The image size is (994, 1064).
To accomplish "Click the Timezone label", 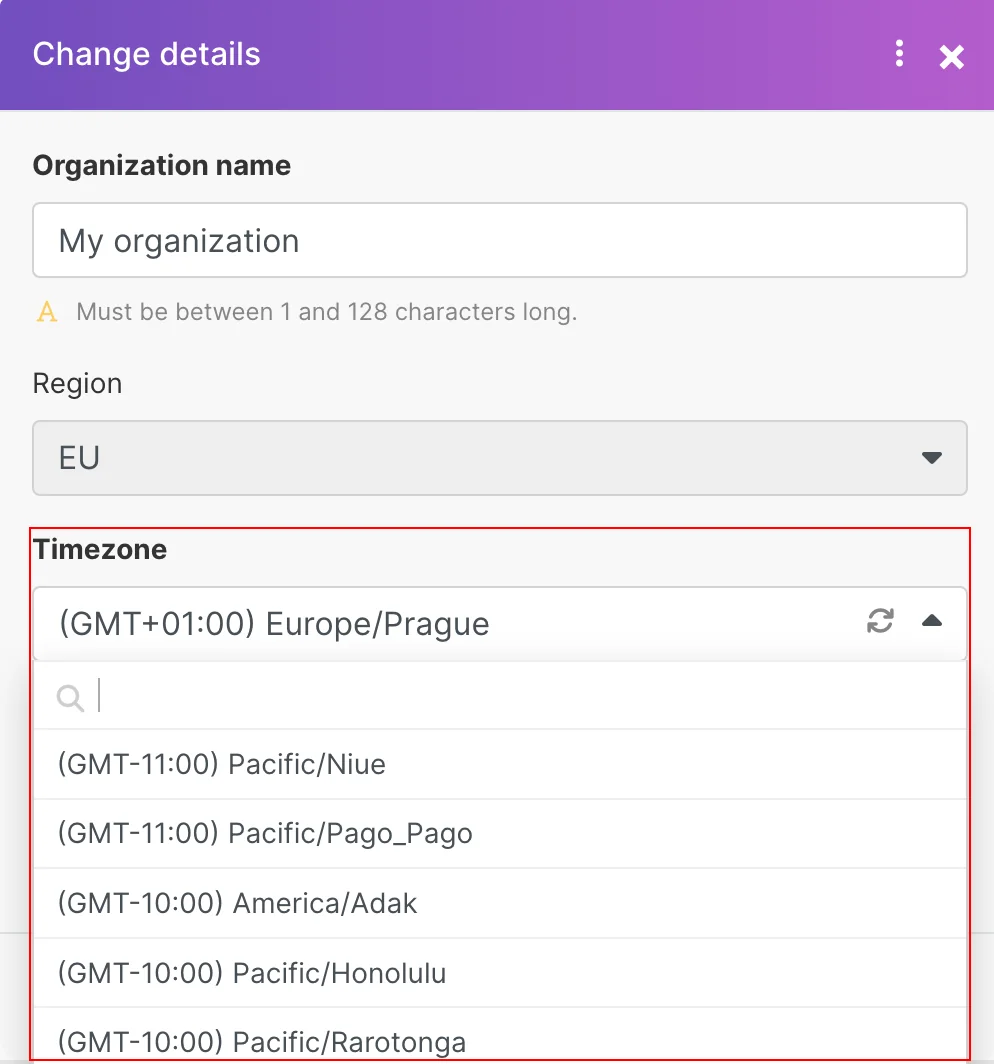I will (100, 549).
